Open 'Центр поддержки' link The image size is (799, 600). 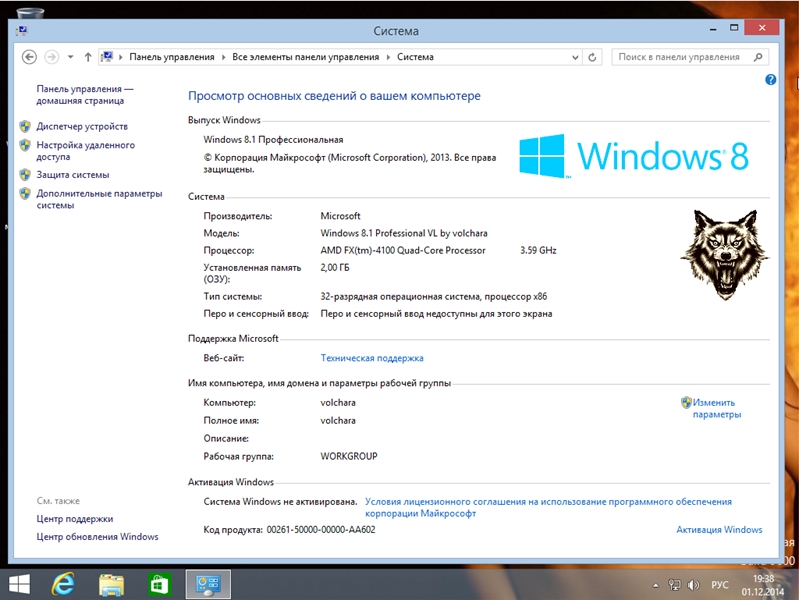(x=75, y=519)
